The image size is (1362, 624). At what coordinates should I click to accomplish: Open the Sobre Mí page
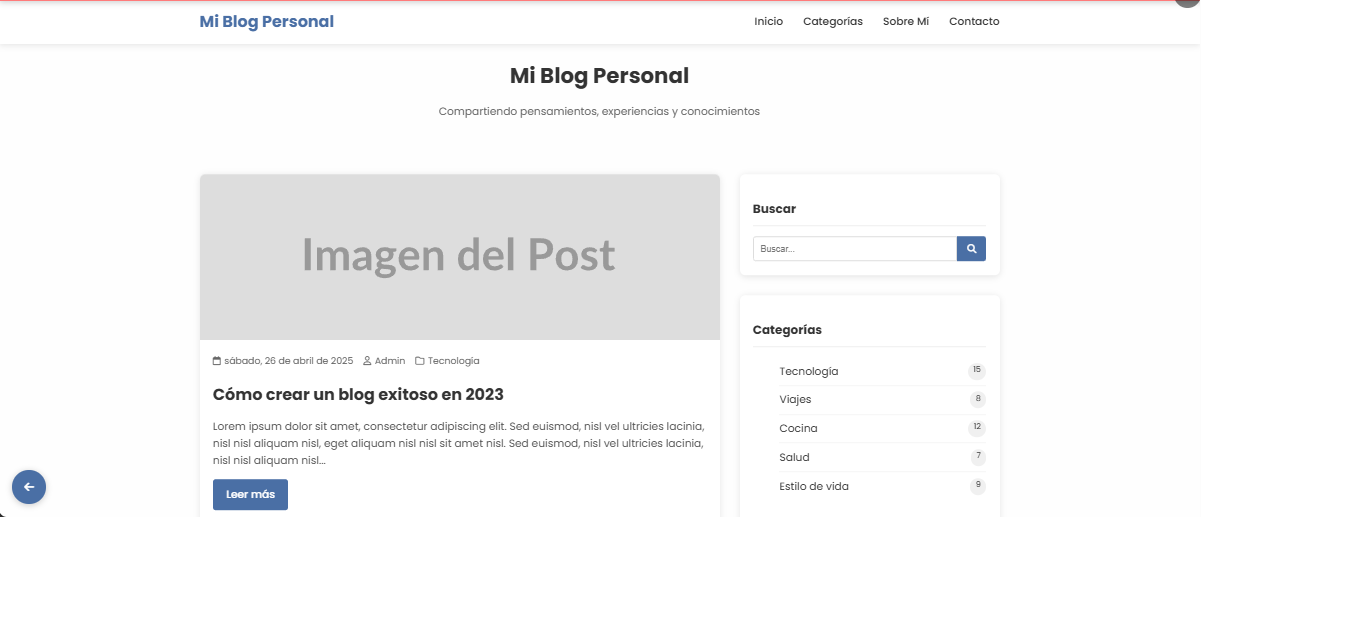905,22
